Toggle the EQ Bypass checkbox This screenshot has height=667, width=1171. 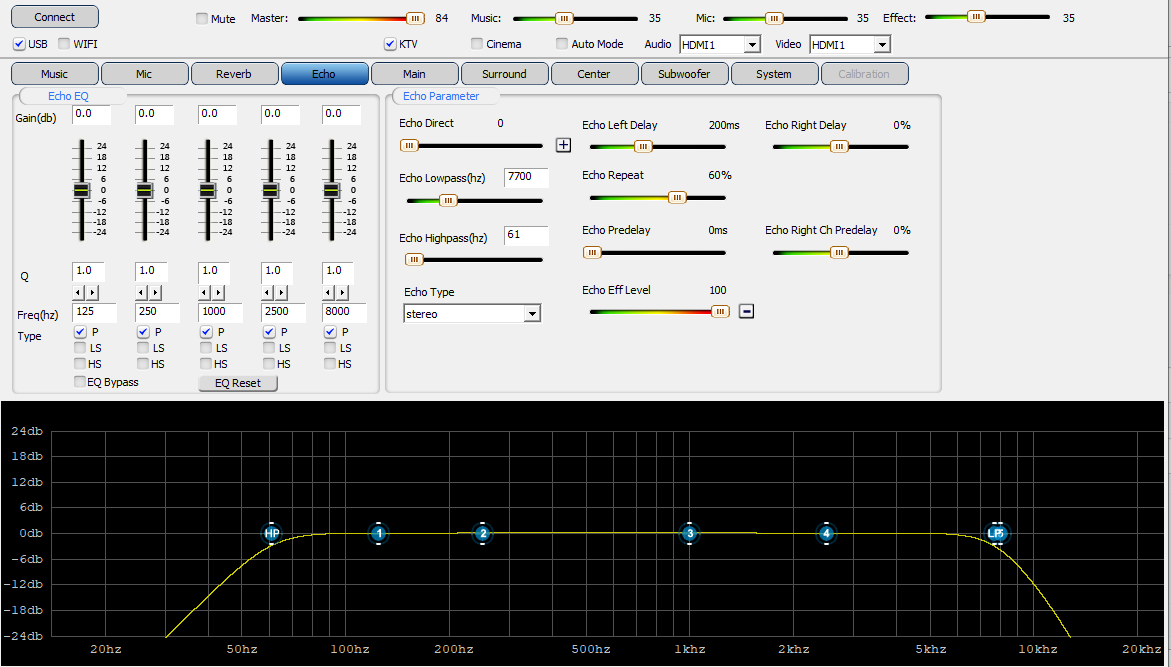click(80, 382)
